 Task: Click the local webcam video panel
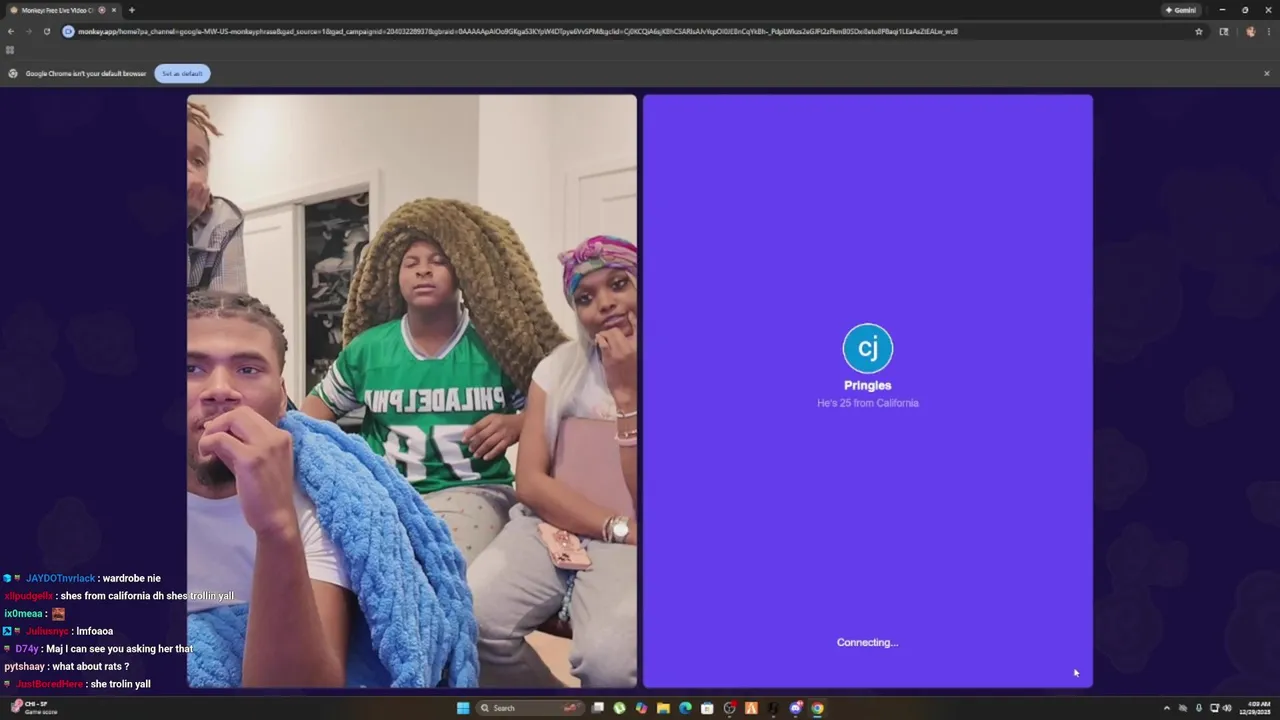(412, 391)
